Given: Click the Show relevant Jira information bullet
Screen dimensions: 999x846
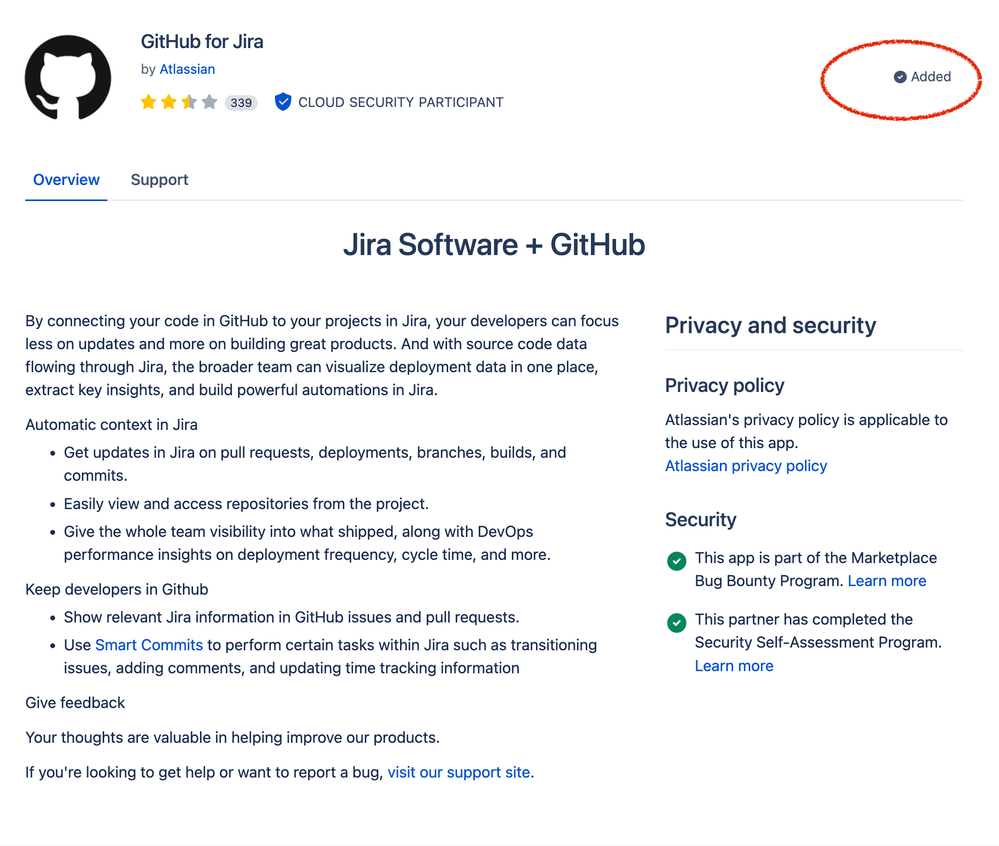Looking at the screenshot, I should [291, 617].
